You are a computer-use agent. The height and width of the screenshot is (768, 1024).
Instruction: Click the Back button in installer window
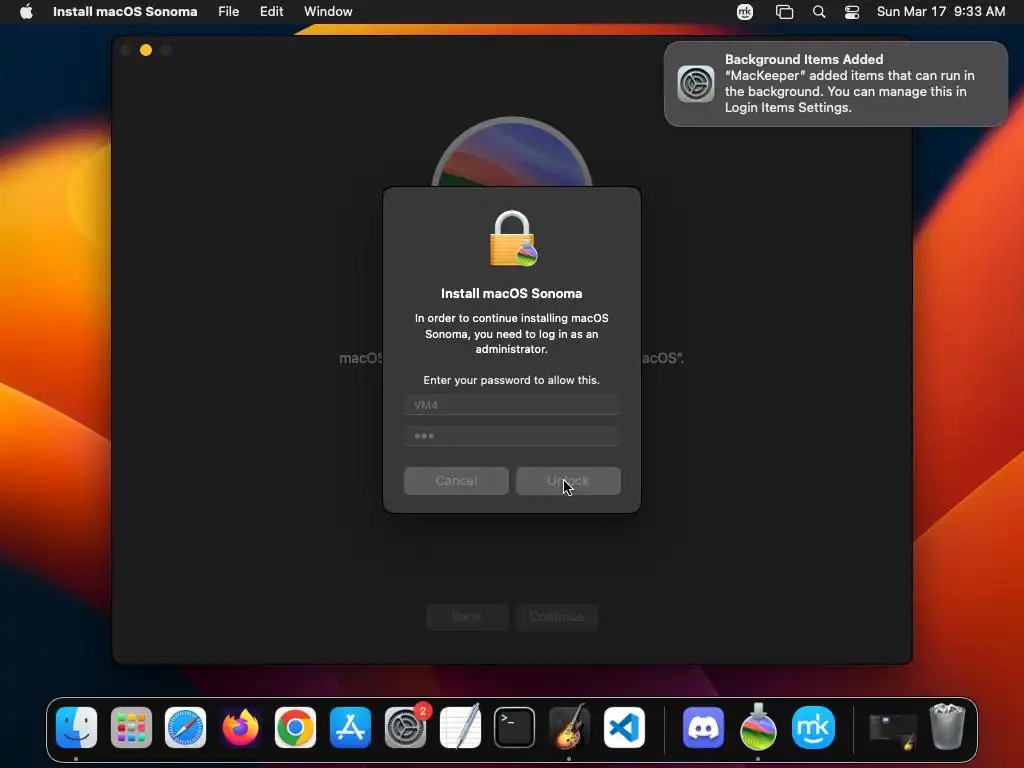click(x=467, y=616)
